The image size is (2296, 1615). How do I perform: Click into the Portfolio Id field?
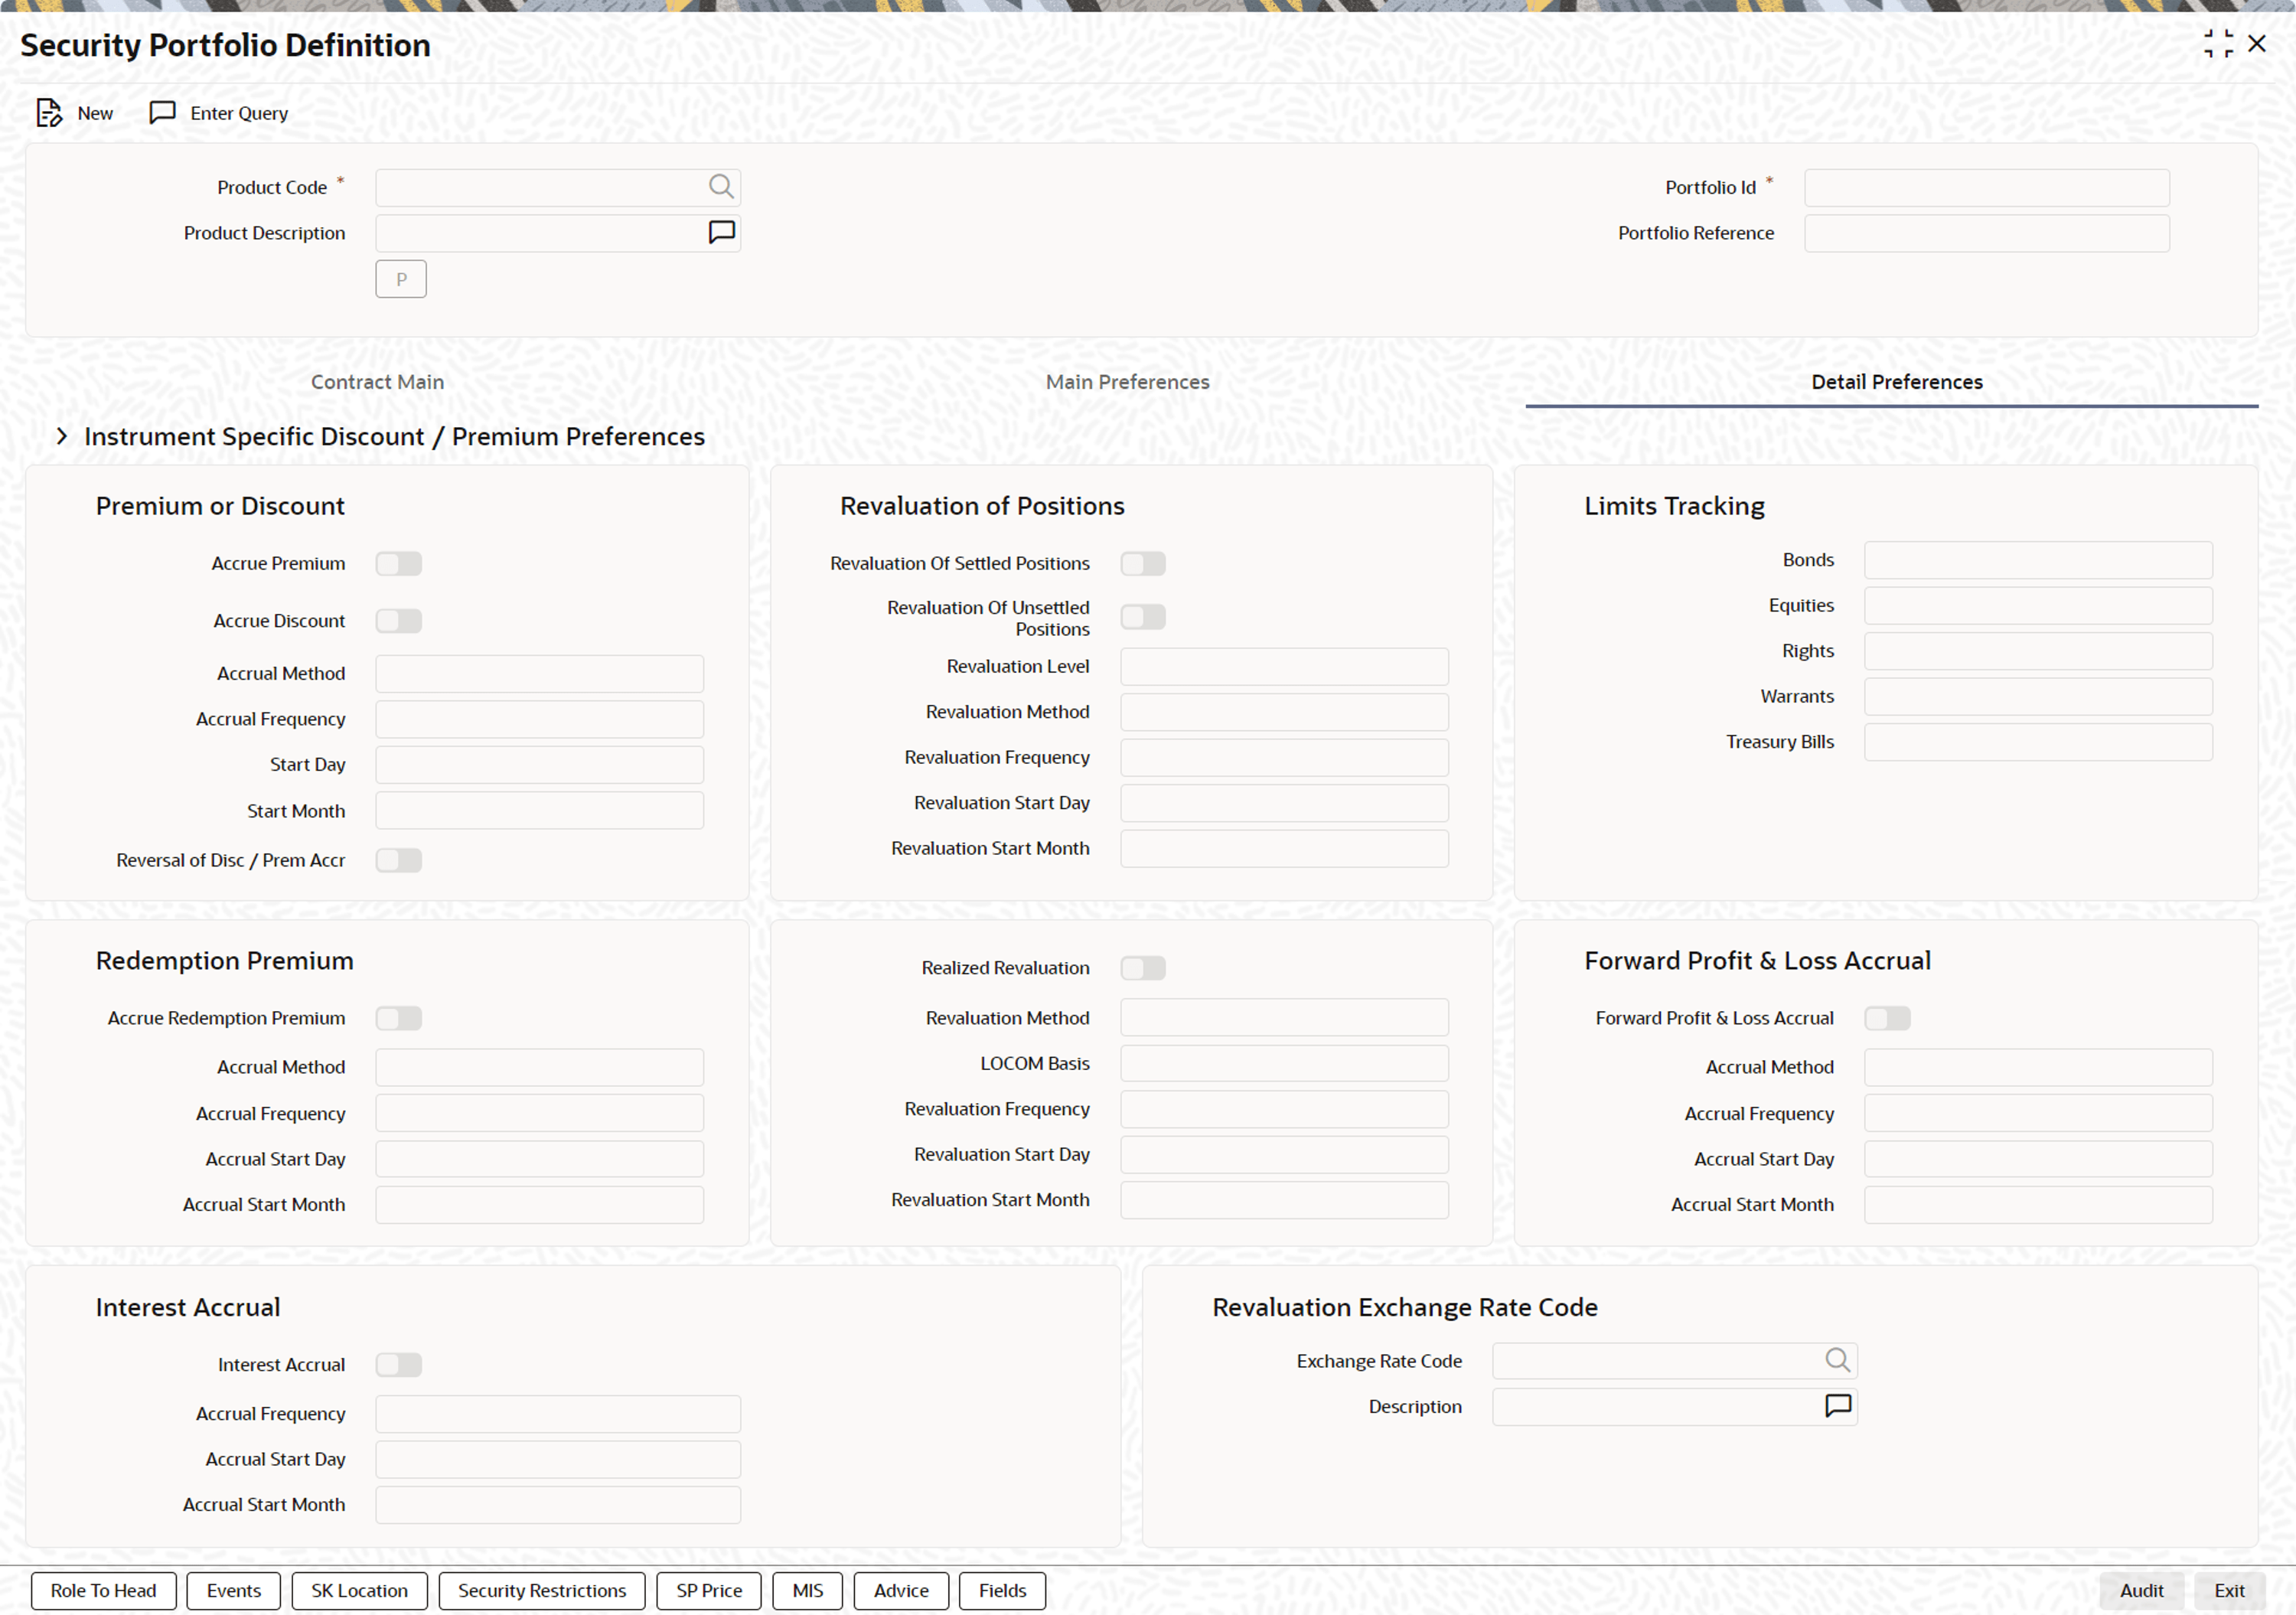1986,188
